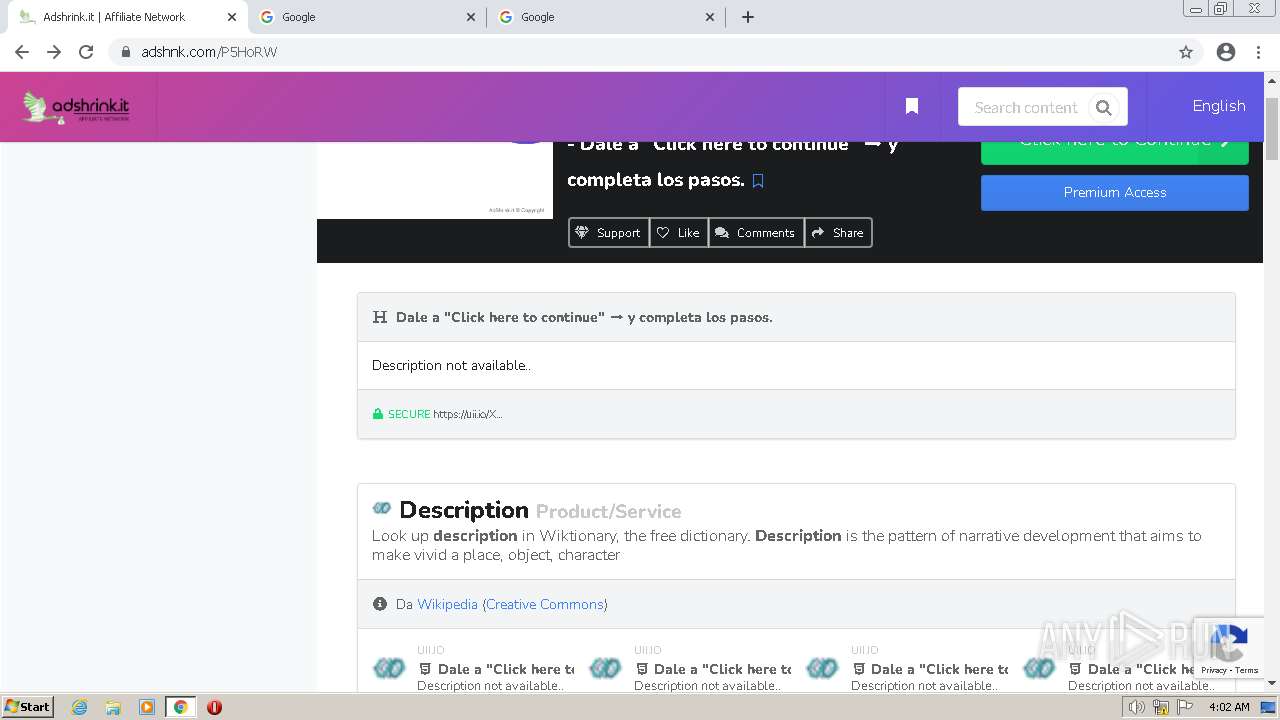Click the lock icon in address bar
1280x720 pixels.
pyautogui.click(x=126, y=52)
